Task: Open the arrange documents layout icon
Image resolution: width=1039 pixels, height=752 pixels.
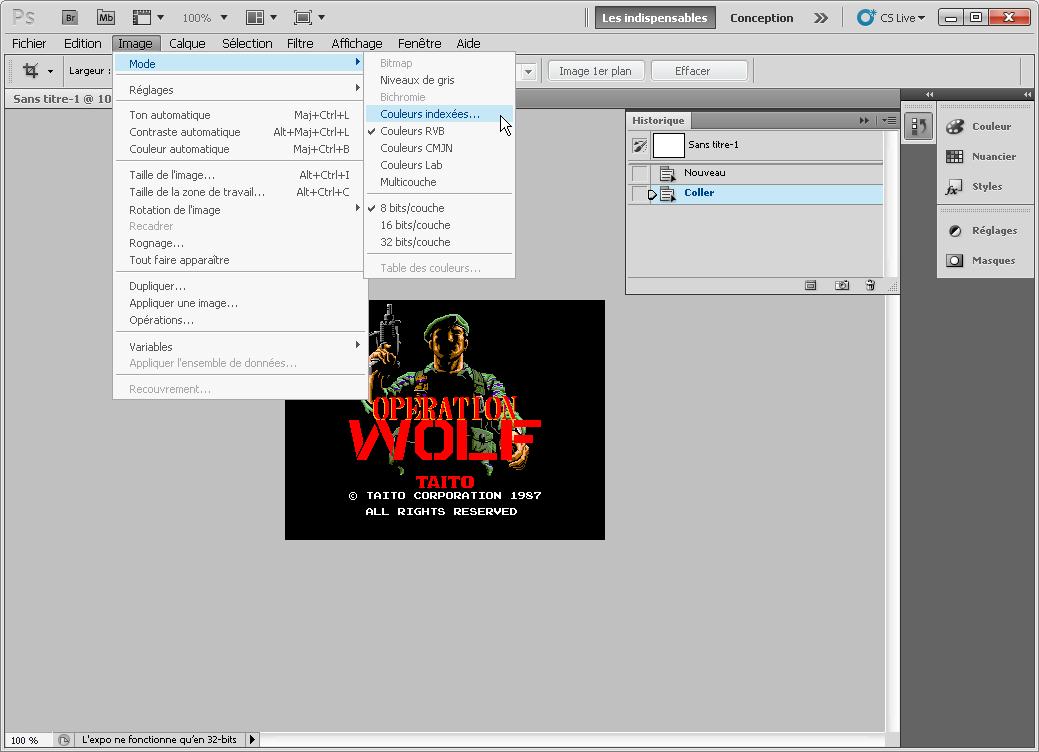Action: point(255,18)
